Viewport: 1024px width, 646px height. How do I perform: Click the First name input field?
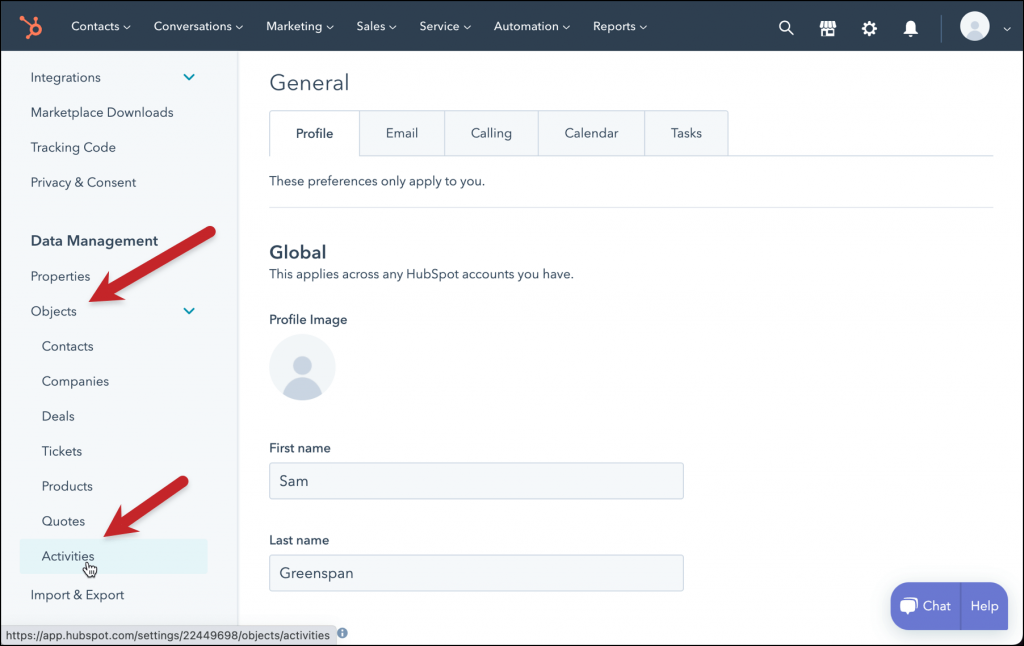pos(476,481)
